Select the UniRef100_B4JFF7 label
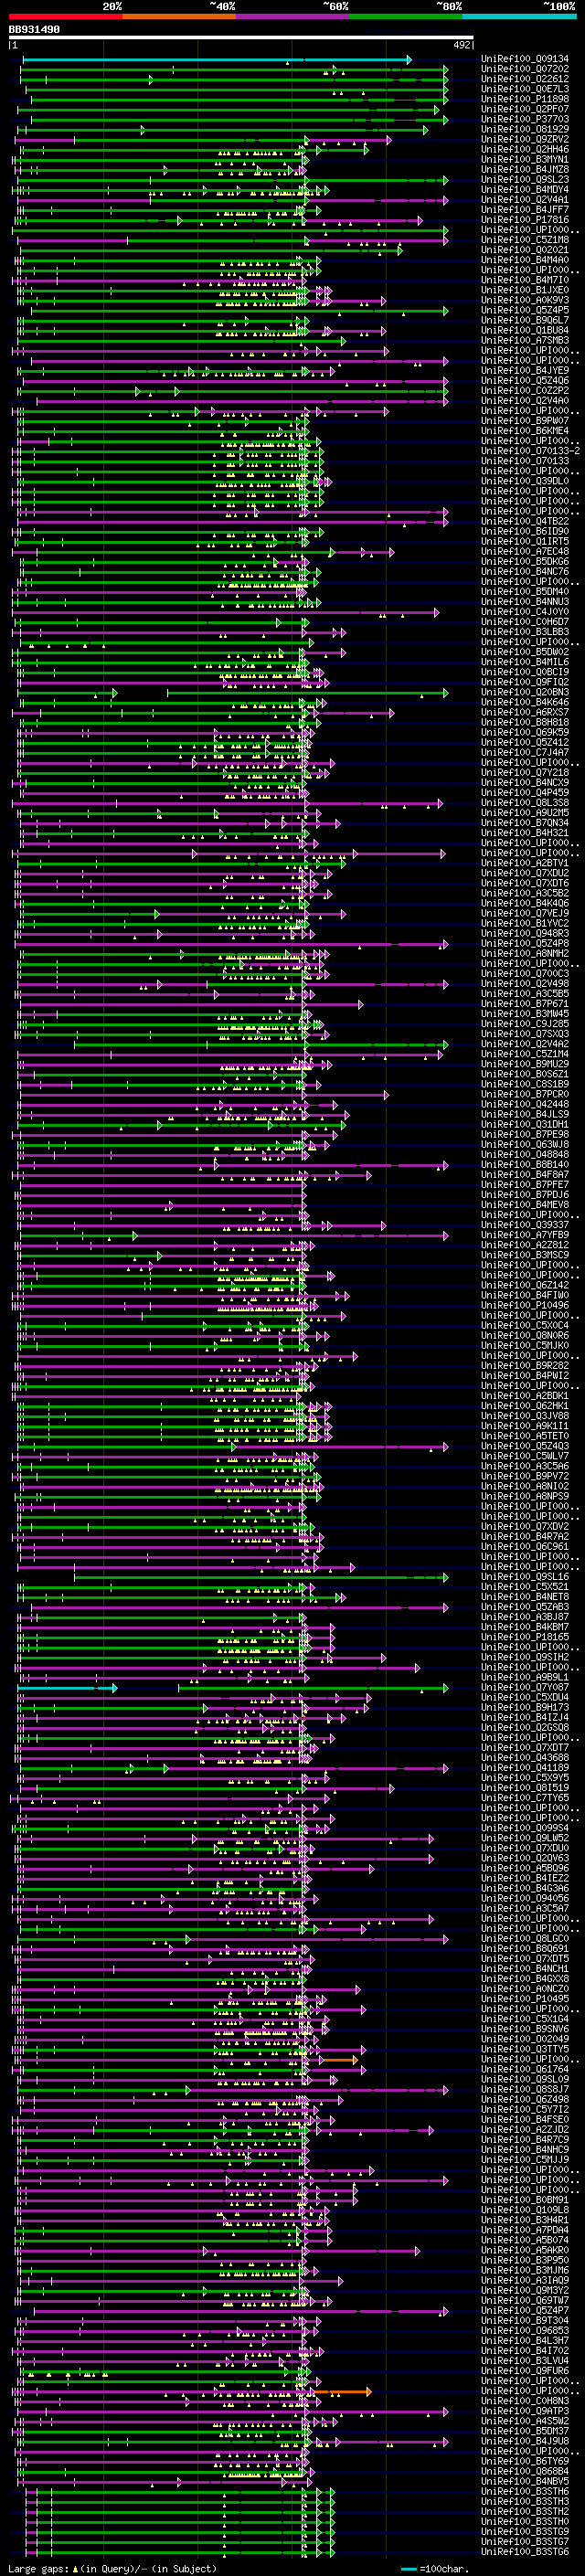The height and width of the screenshot is (2576, 585). [524, 210]
